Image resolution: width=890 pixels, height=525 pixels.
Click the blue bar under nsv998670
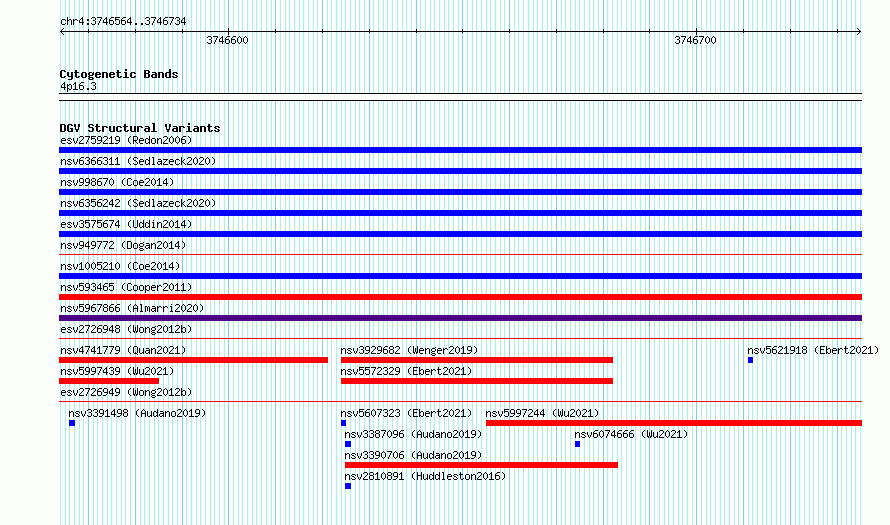pyautogui.click(x=460, y=192)
